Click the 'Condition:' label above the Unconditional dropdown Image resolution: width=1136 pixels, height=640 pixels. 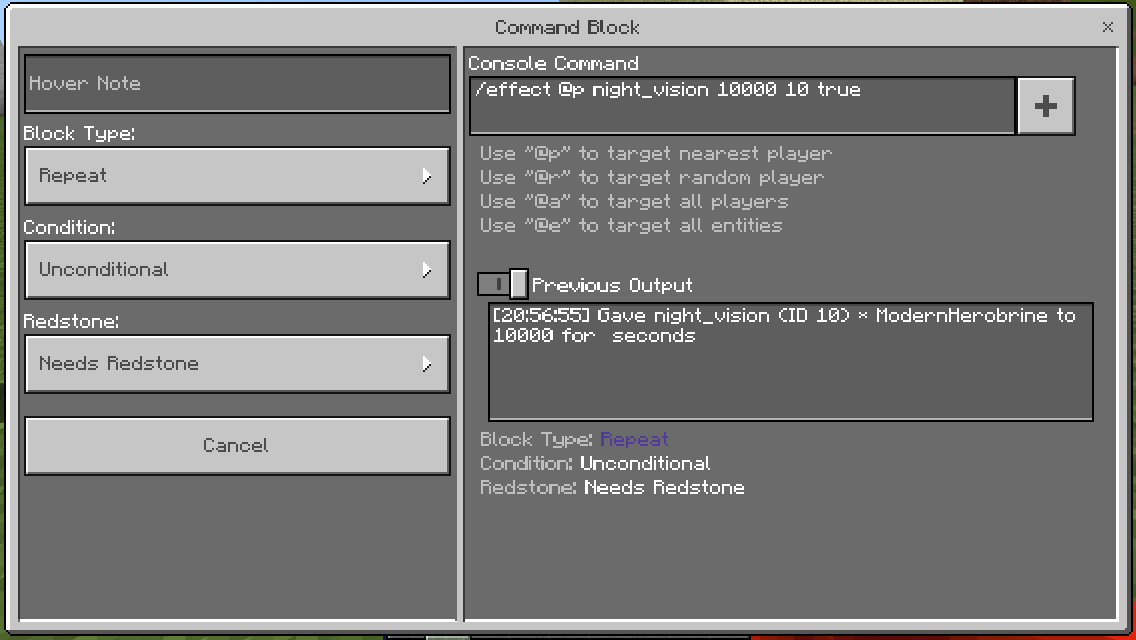coord(69,227)
